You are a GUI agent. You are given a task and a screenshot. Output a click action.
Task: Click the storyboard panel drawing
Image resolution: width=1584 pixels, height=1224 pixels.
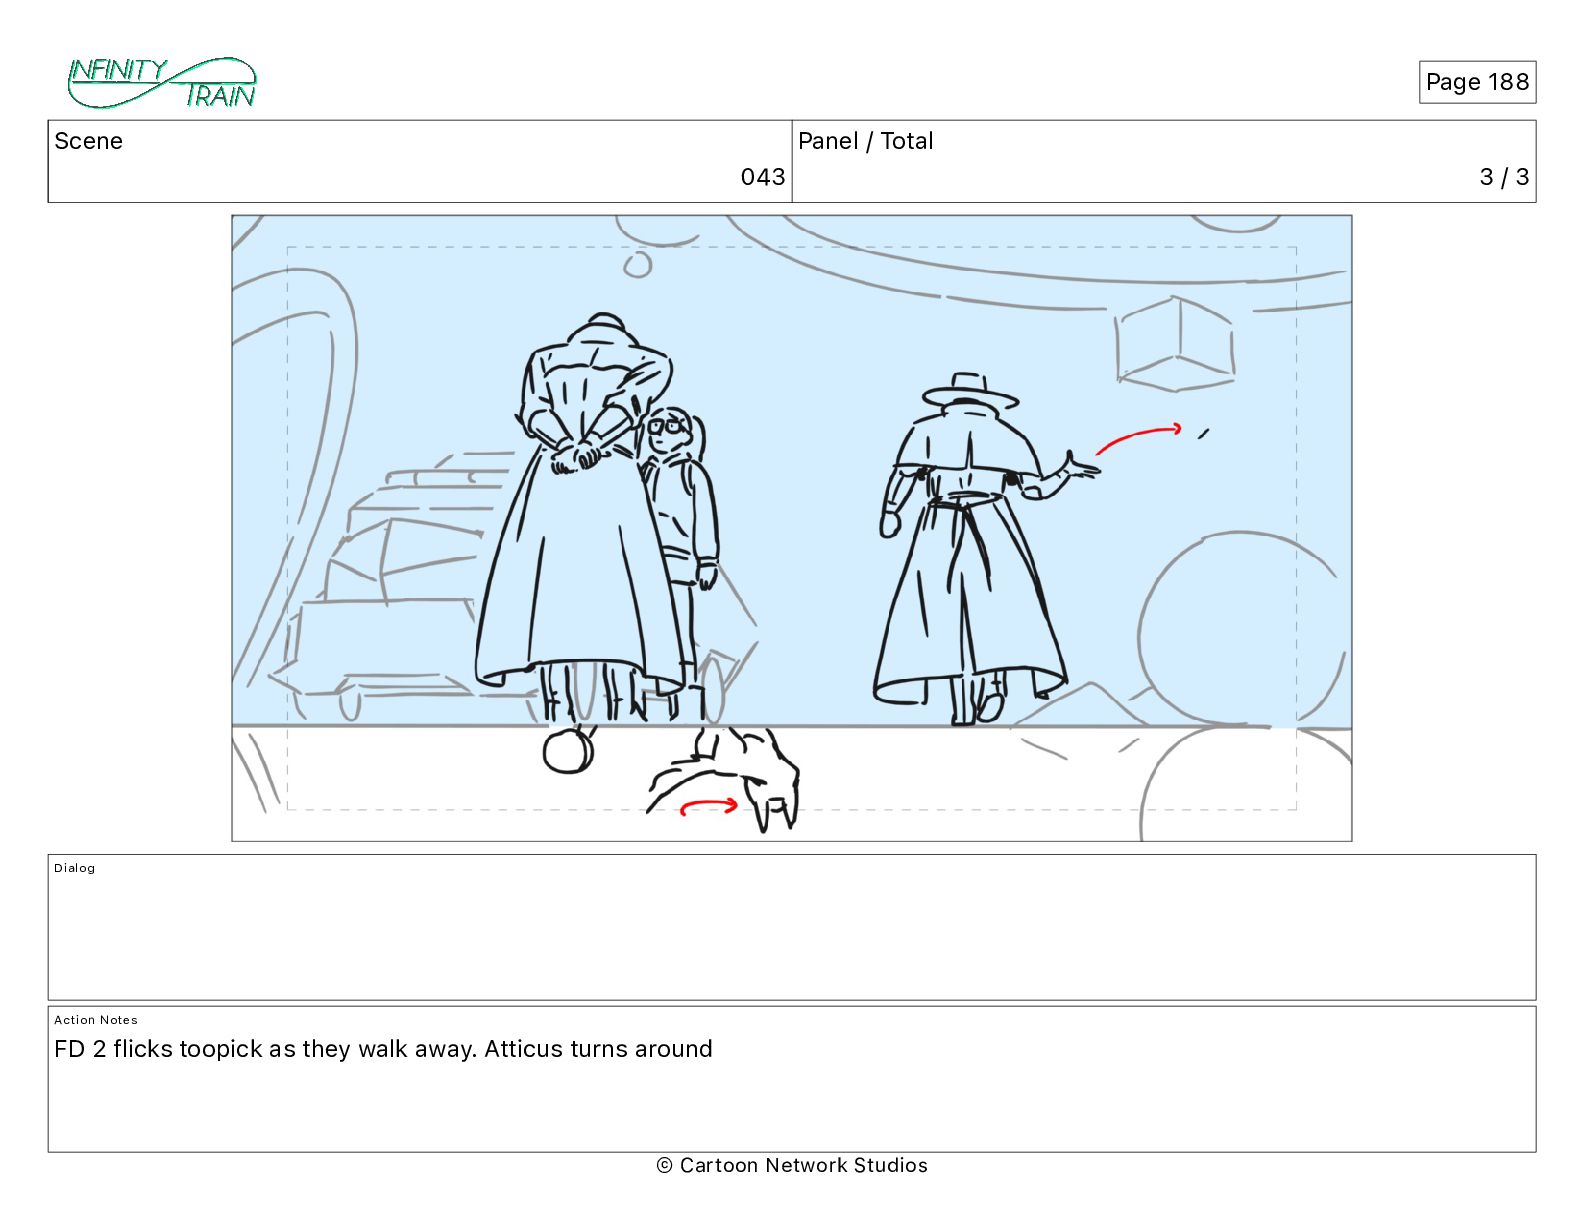(x=792, y=528)
